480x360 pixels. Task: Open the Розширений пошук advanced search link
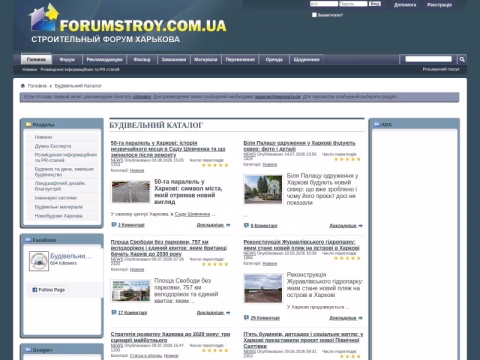tap(441, 69)
